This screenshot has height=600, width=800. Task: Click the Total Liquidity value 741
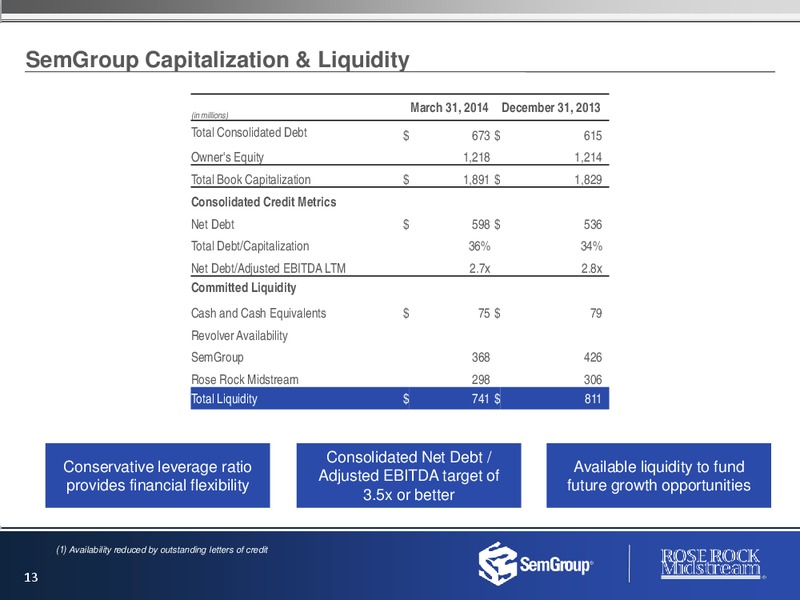pos(481,399)
